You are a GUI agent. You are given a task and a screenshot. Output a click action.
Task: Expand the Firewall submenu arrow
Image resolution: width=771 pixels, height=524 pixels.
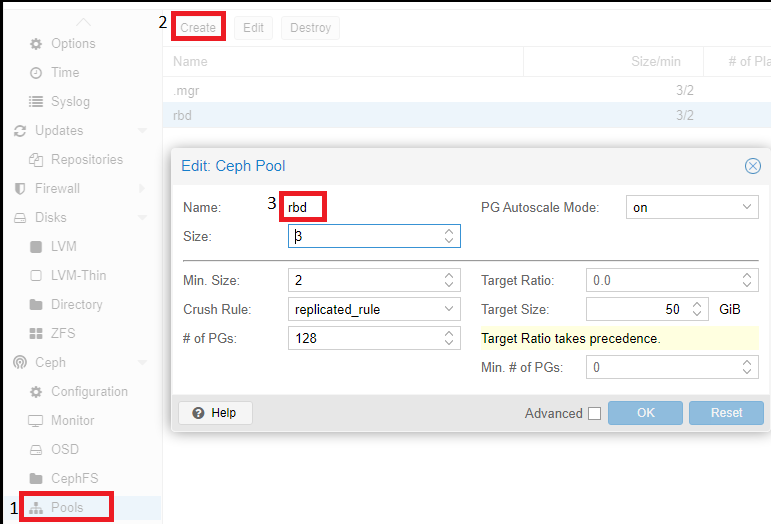coord(142,189)
